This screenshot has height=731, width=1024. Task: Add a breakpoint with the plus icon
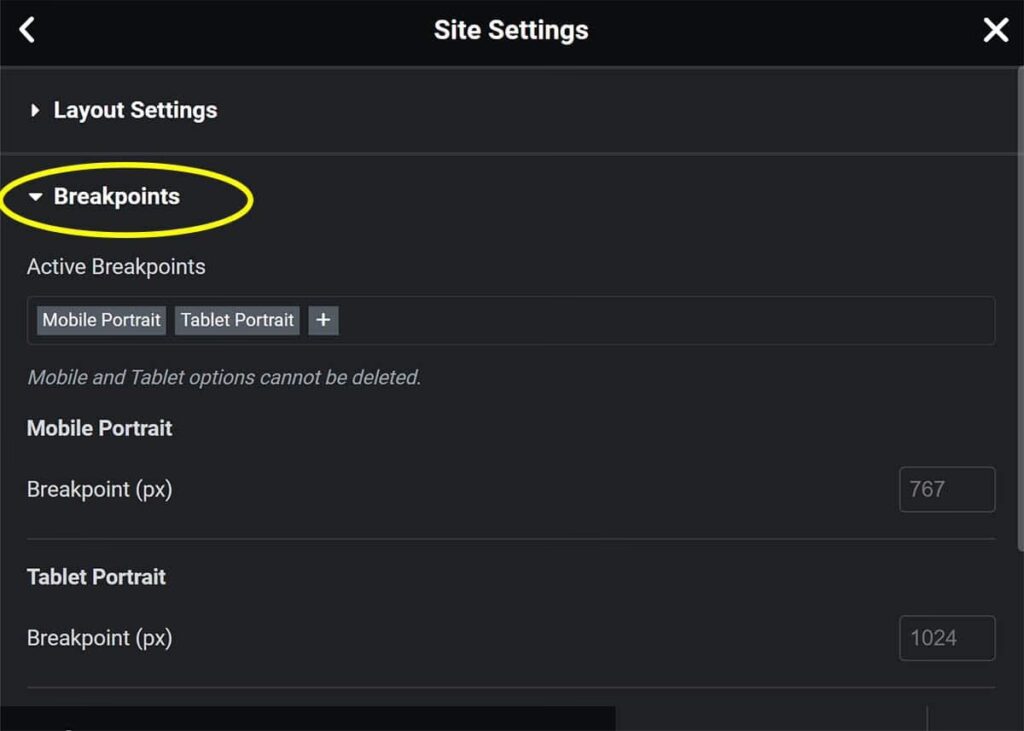pos(323,320)
